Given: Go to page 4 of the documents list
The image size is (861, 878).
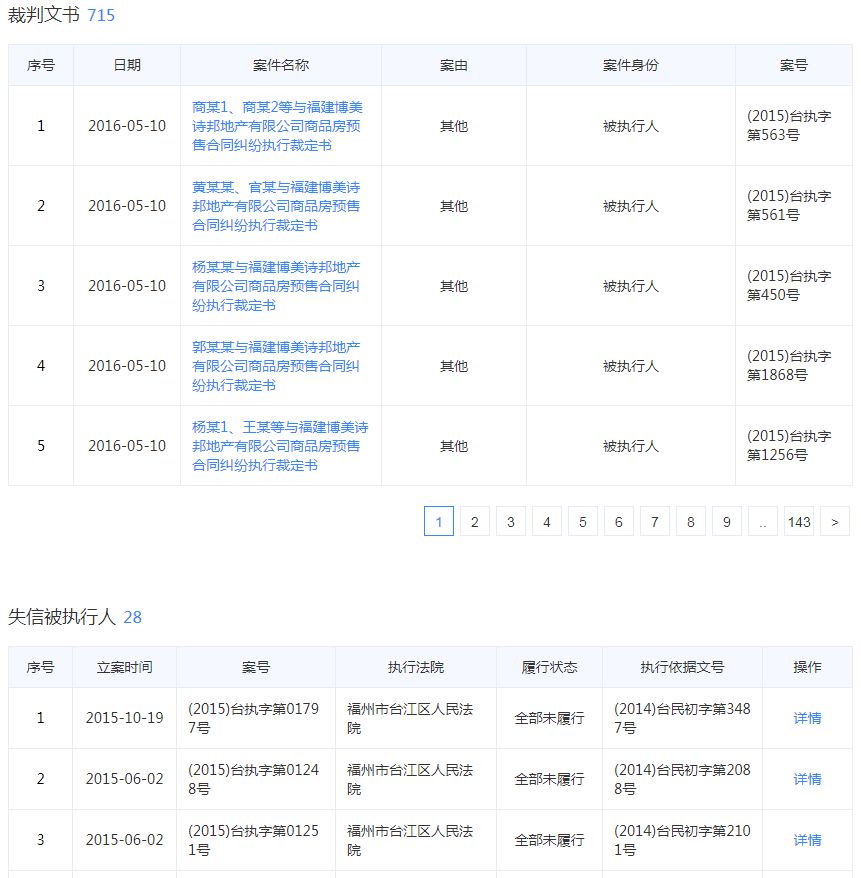Looking at the screenshot, I should click(547, 521).
